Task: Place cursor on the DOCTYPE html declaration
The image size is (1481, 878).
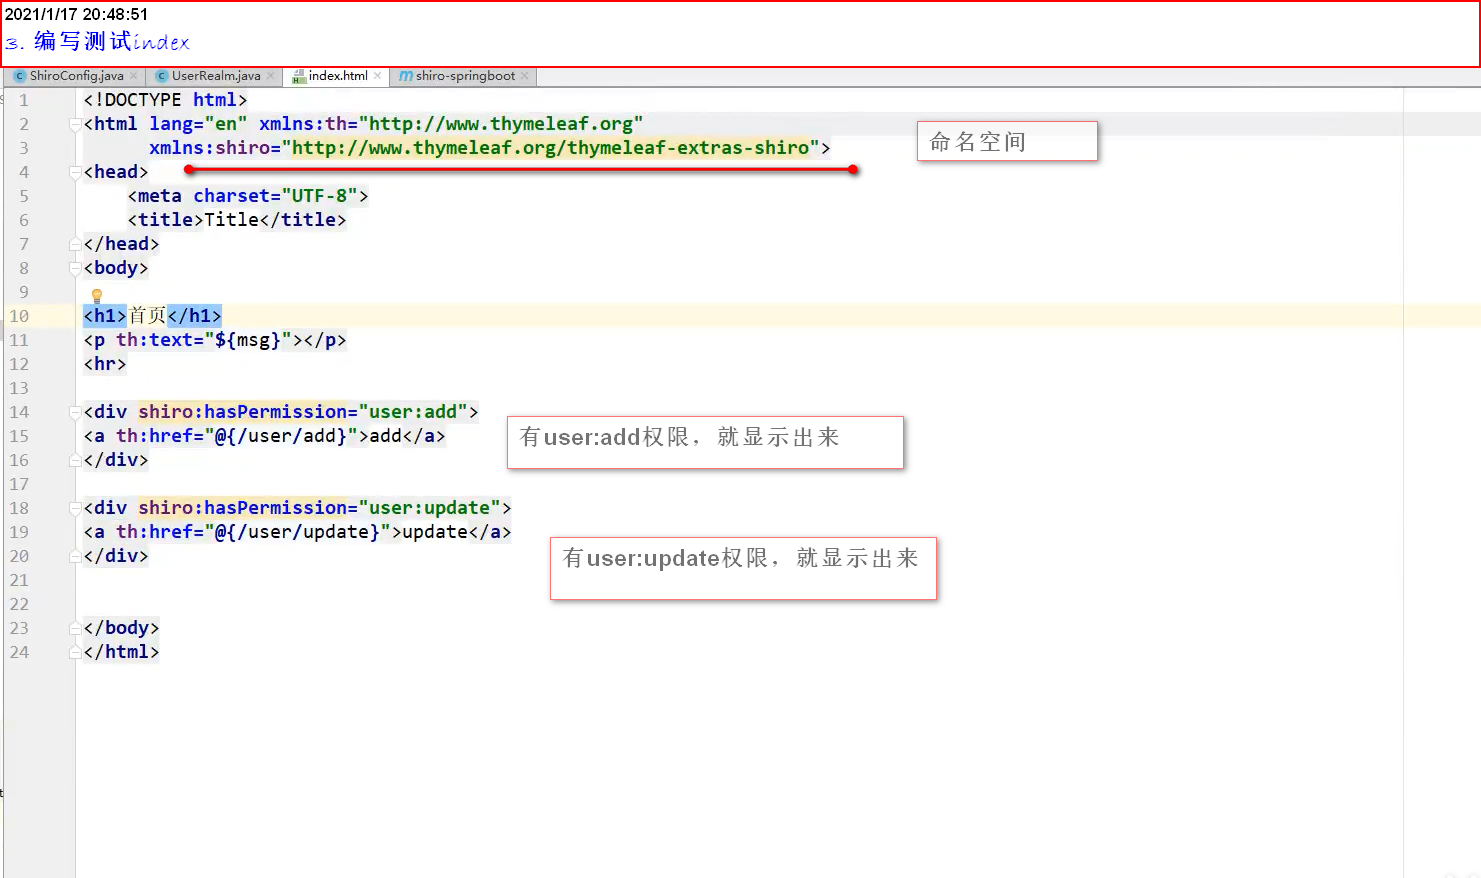Action: pyautogui.click(x=165, y=100)
